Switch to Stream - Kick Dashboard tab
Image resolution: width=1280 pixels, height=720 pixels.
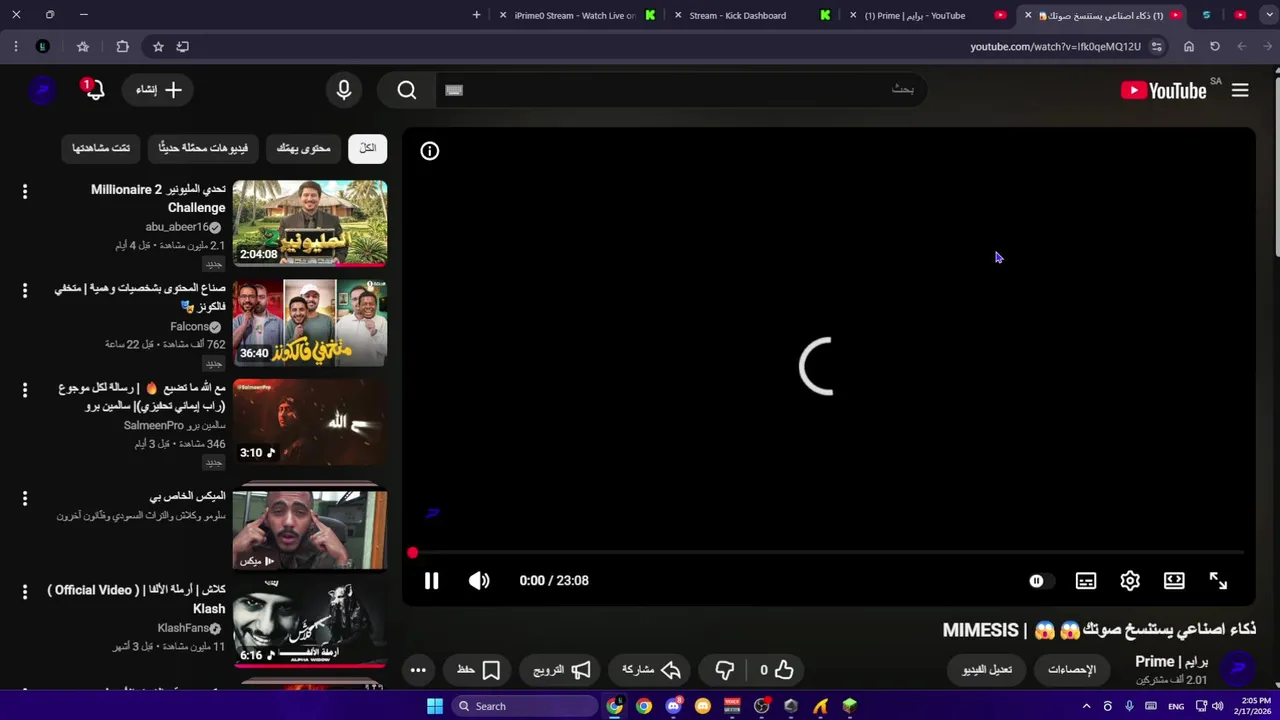(x=752, y=15)
